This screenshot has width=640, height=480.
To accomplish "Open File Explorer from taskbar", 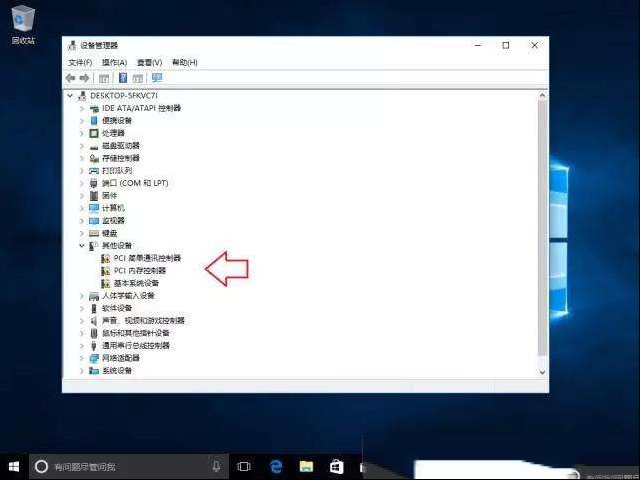I will coord(306,467).
